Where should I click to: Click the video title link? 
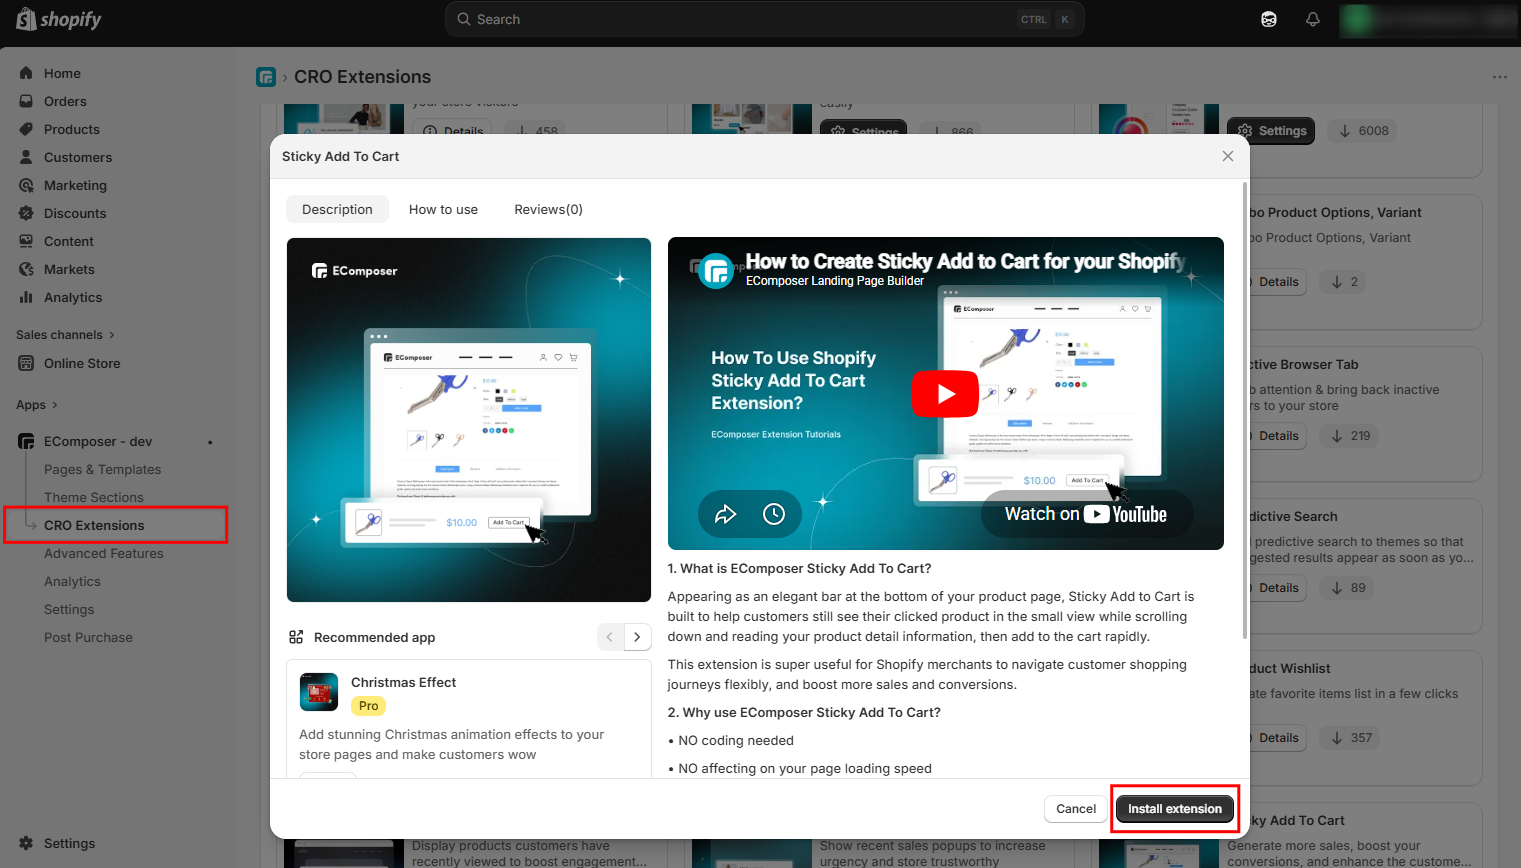point(965,261)
